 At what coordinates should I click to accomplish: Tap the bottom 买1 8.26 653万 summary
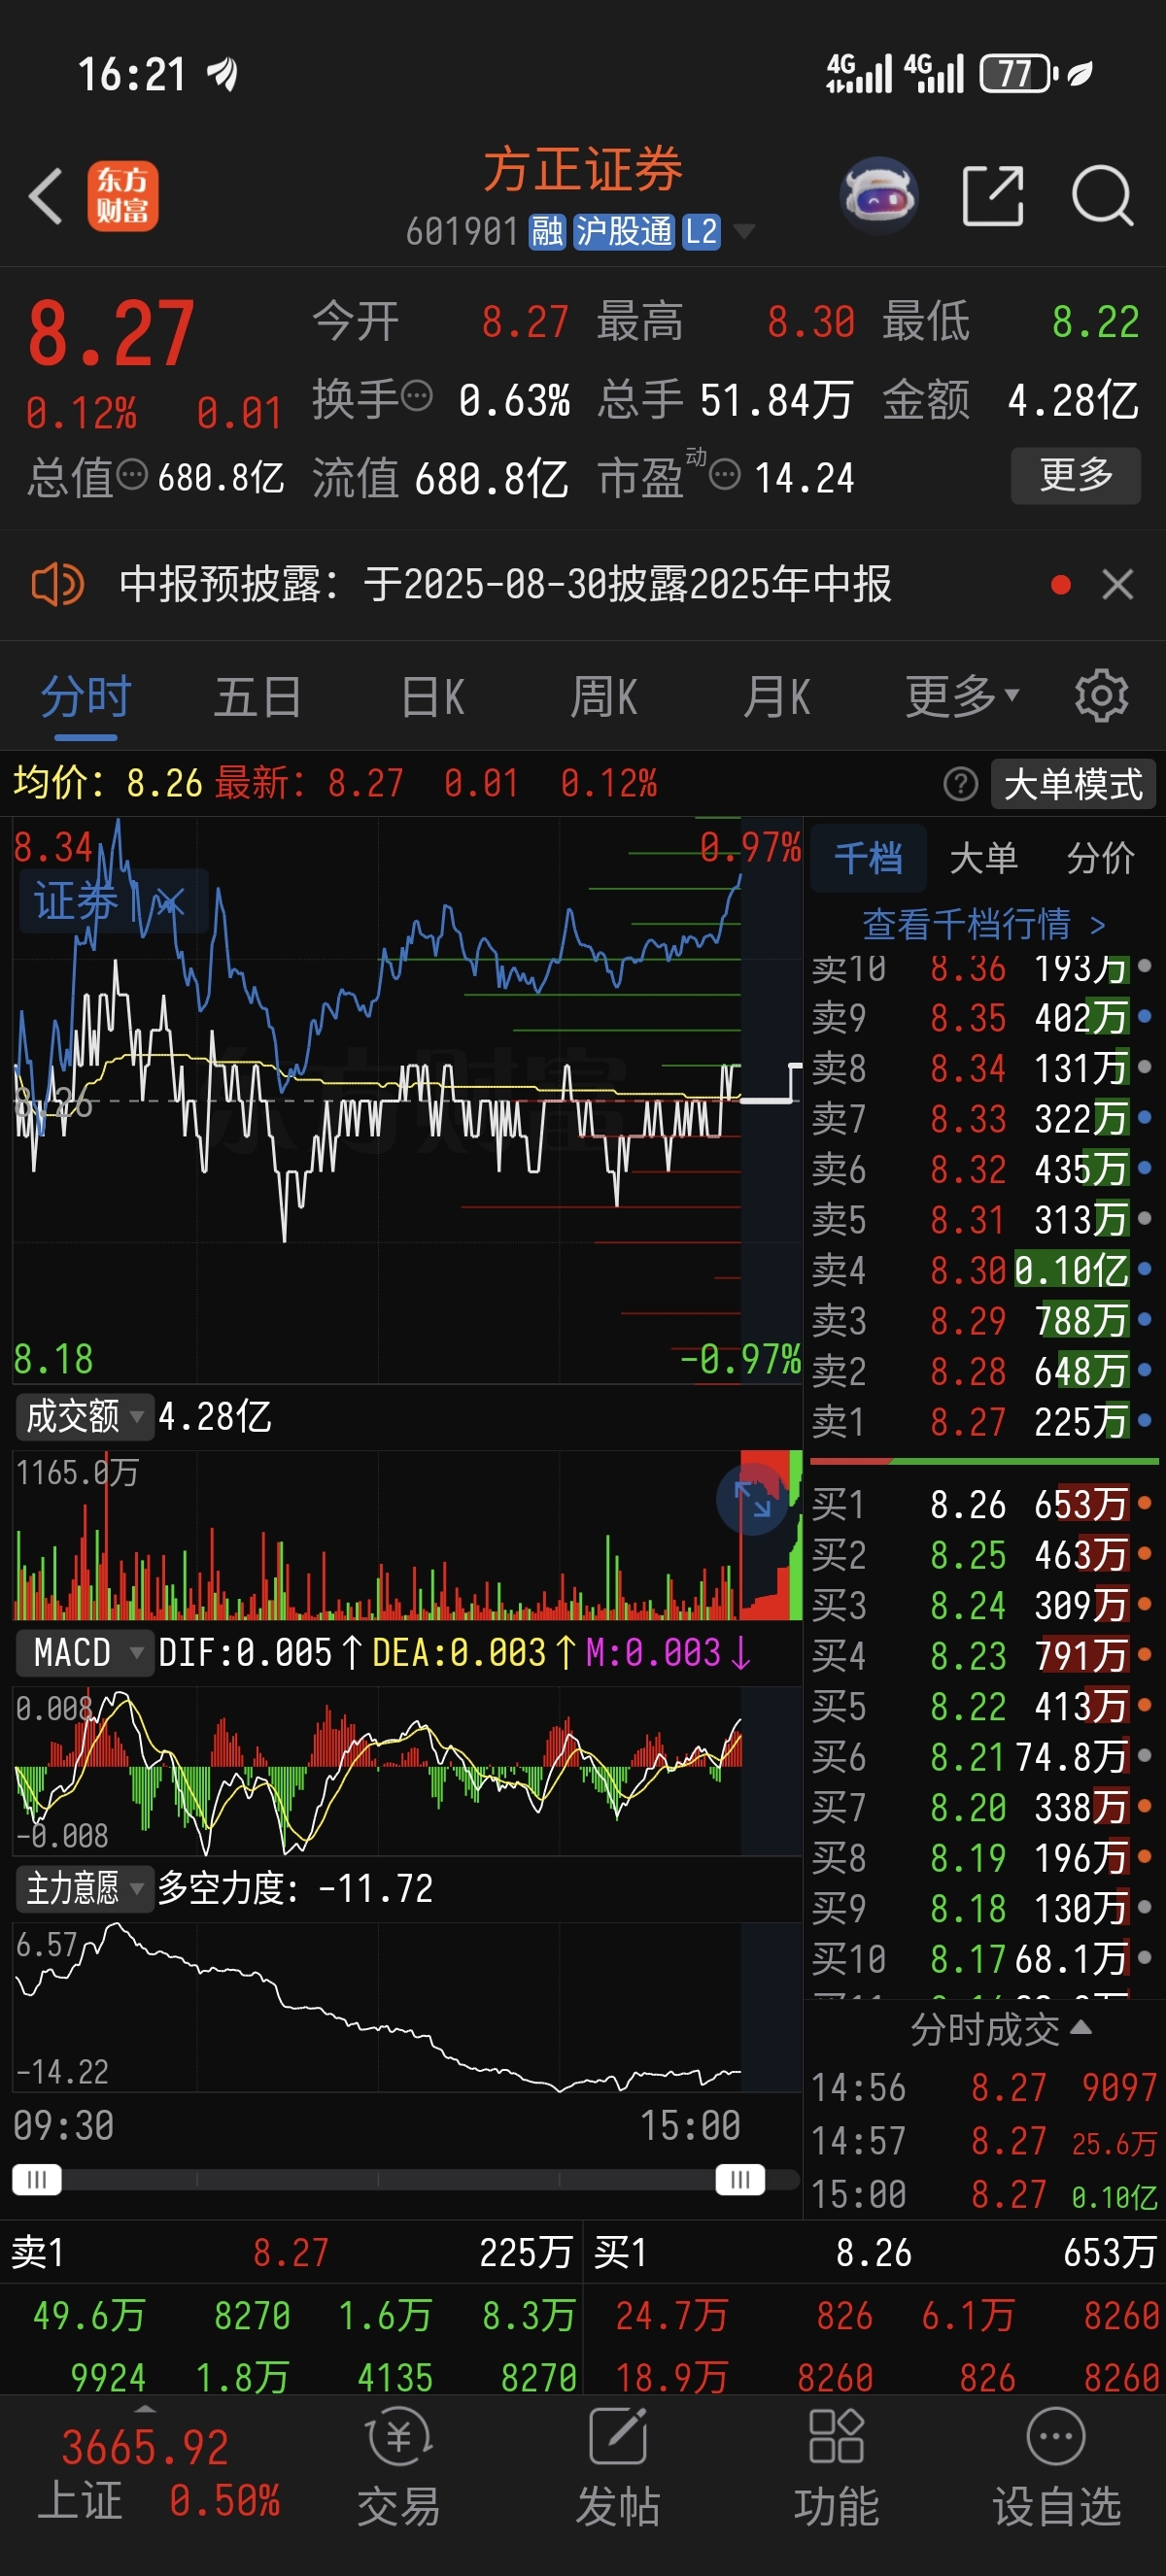coord(874,2252)
